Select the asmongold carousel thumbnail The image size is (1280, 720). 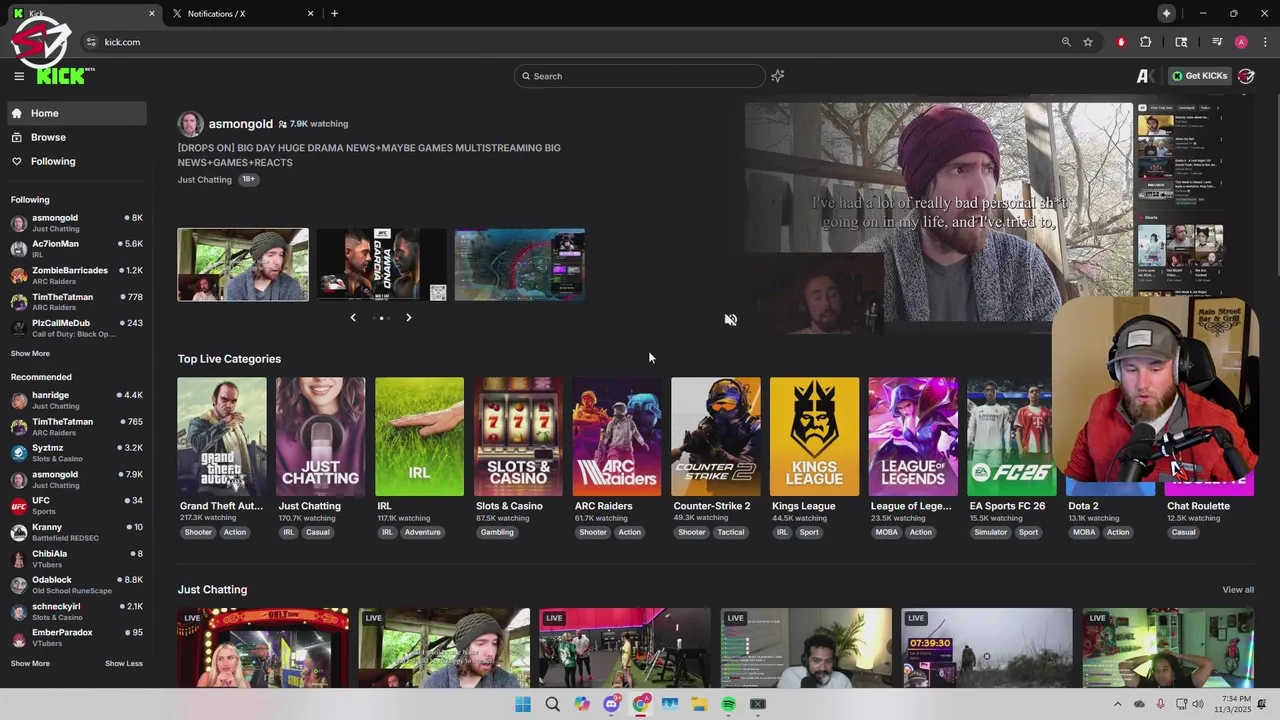point(243,265)
